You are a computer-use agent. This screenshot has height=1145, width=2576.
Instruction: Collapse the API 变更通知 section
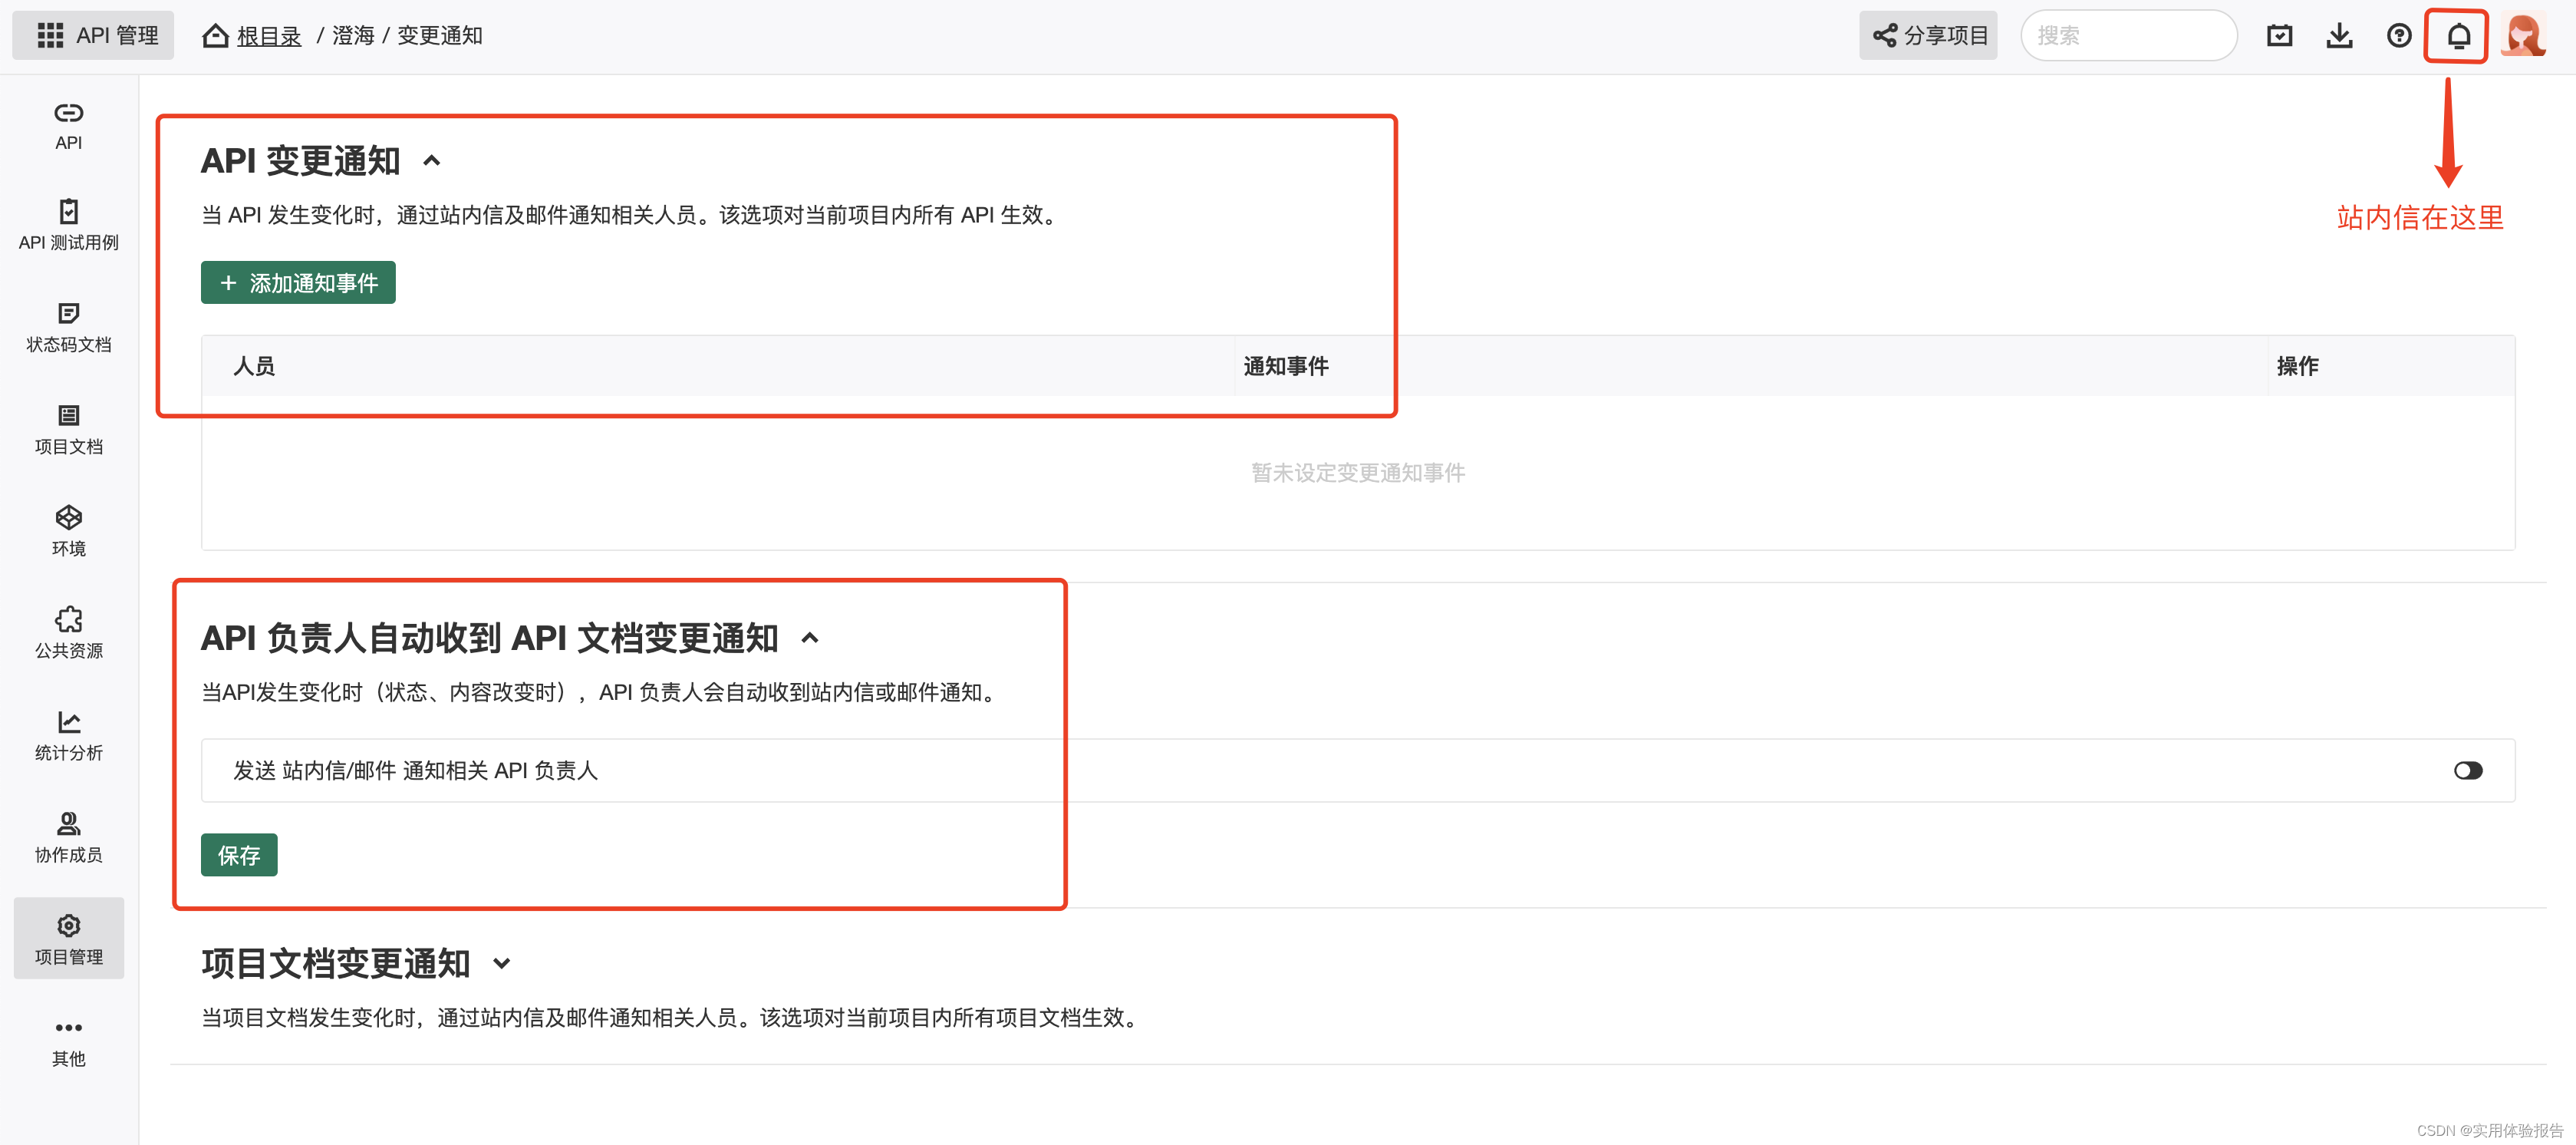pos(432,161)
